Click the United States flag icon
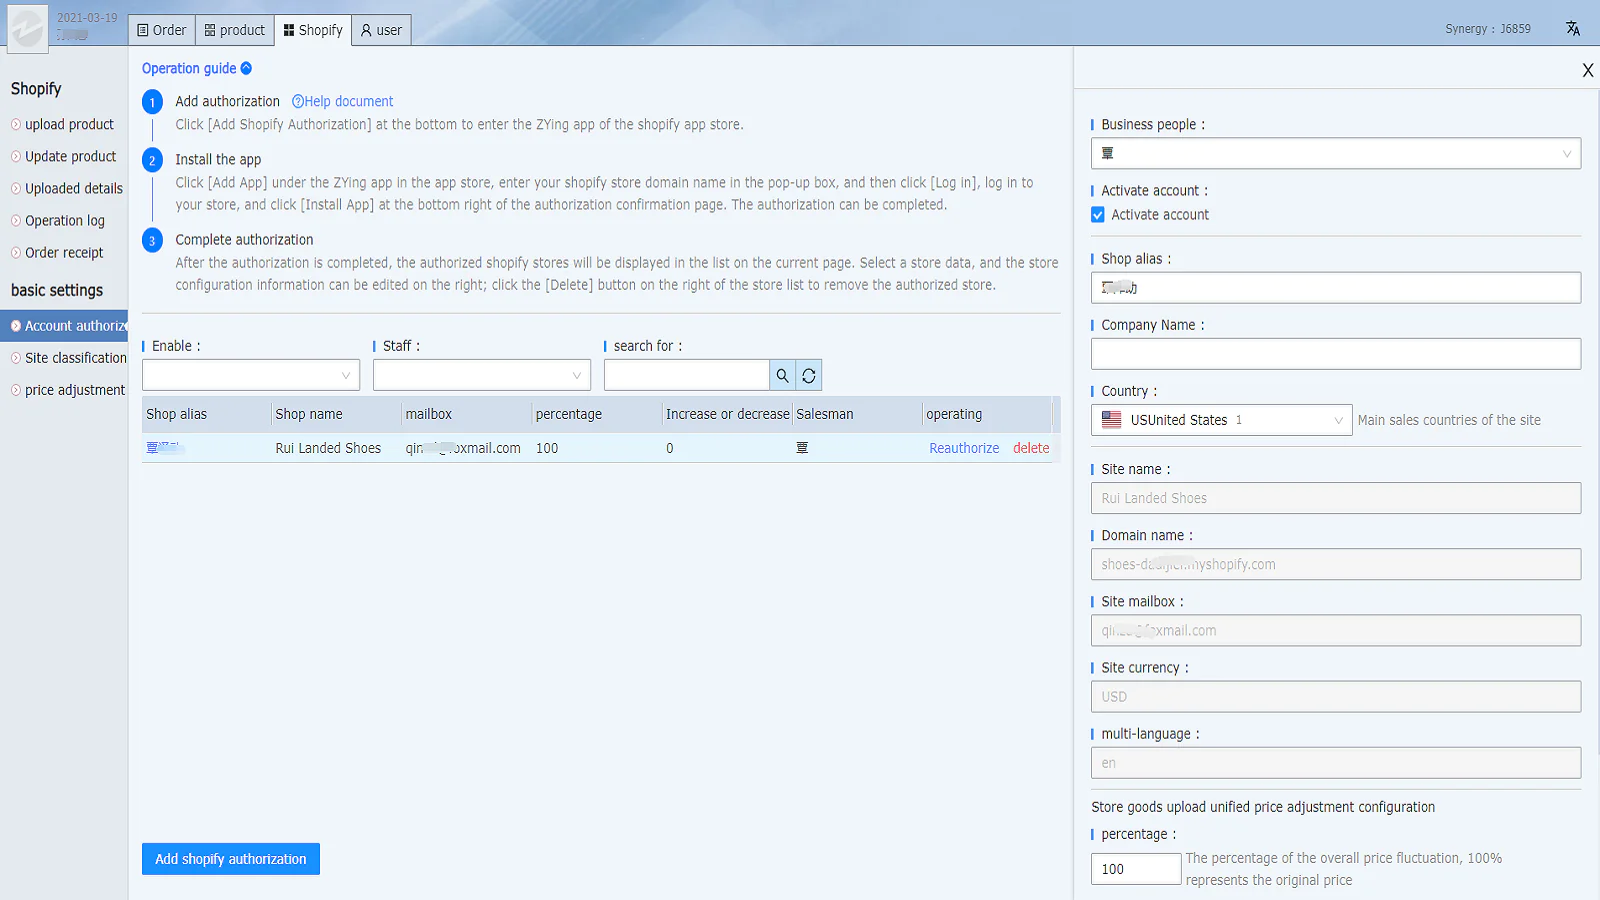The height and width of the screenshot is (900, 1600). click(x=1111, y=420)
